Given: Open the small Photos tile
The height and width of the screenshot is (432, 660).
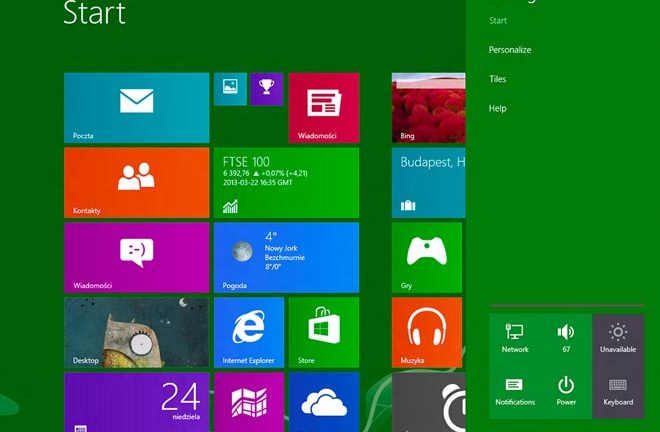Looking at the screenshot, I should [x=230, y=89].
